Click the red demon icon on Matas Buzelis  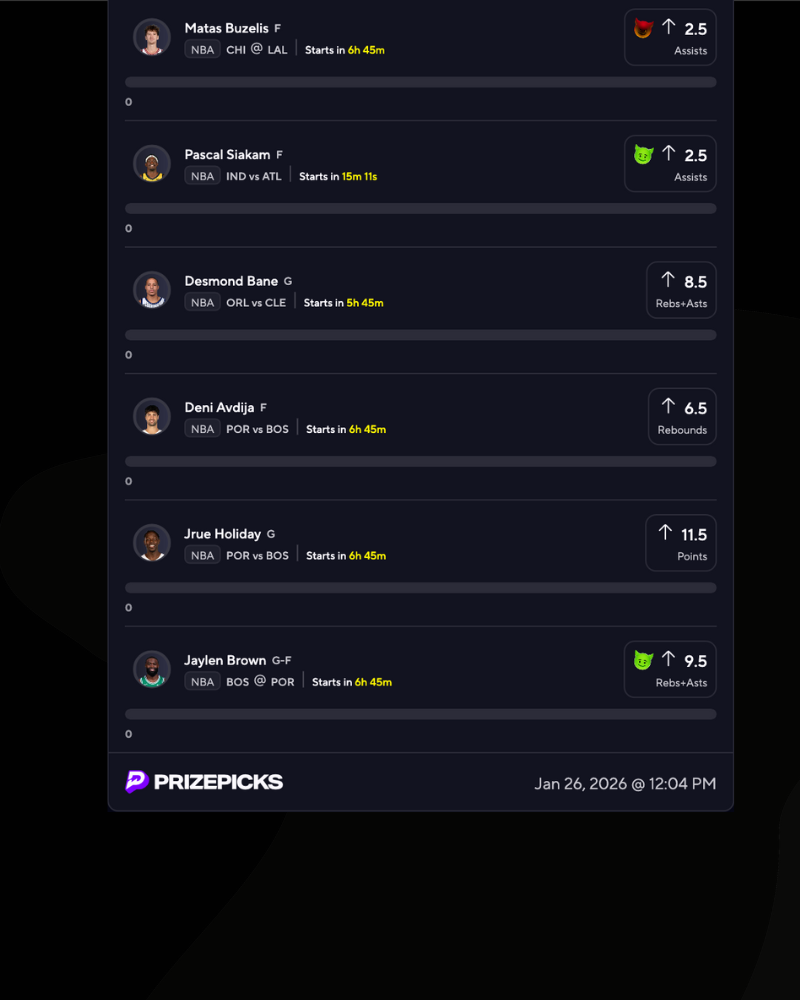click(x=643, y=28)
